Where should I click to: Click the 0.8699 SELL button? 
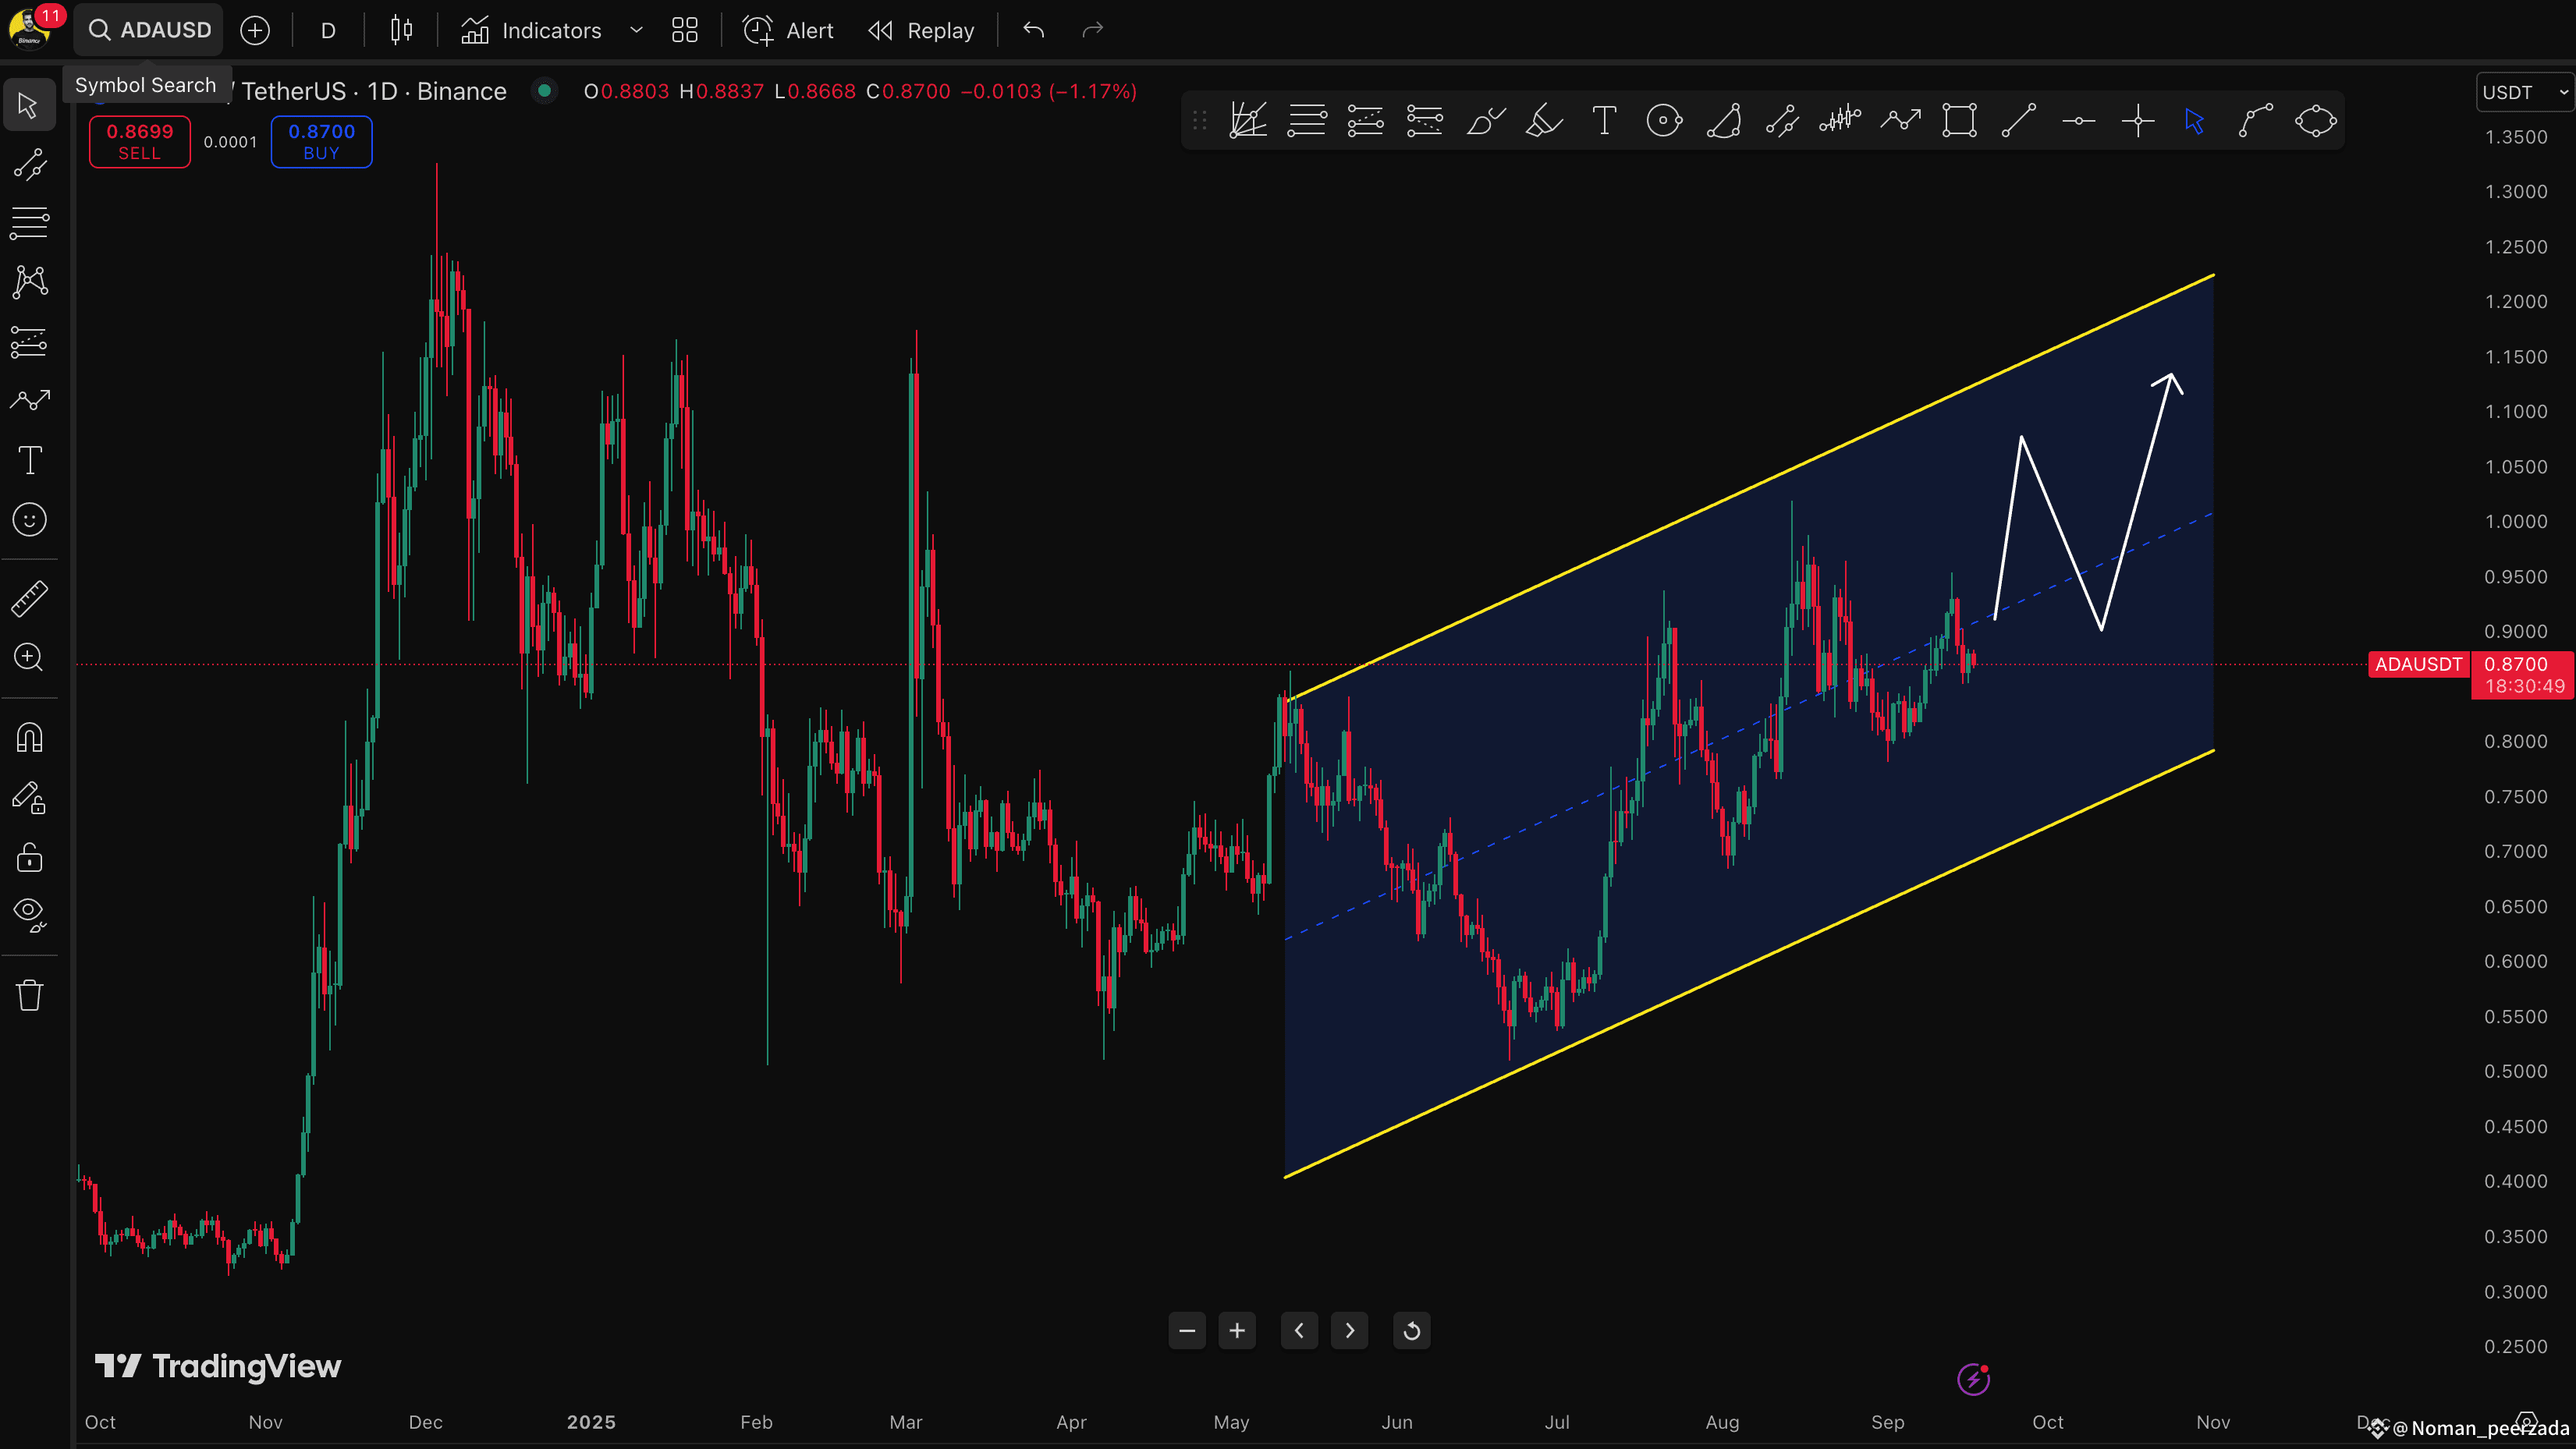pyautogui.click(x=140, y=141)
